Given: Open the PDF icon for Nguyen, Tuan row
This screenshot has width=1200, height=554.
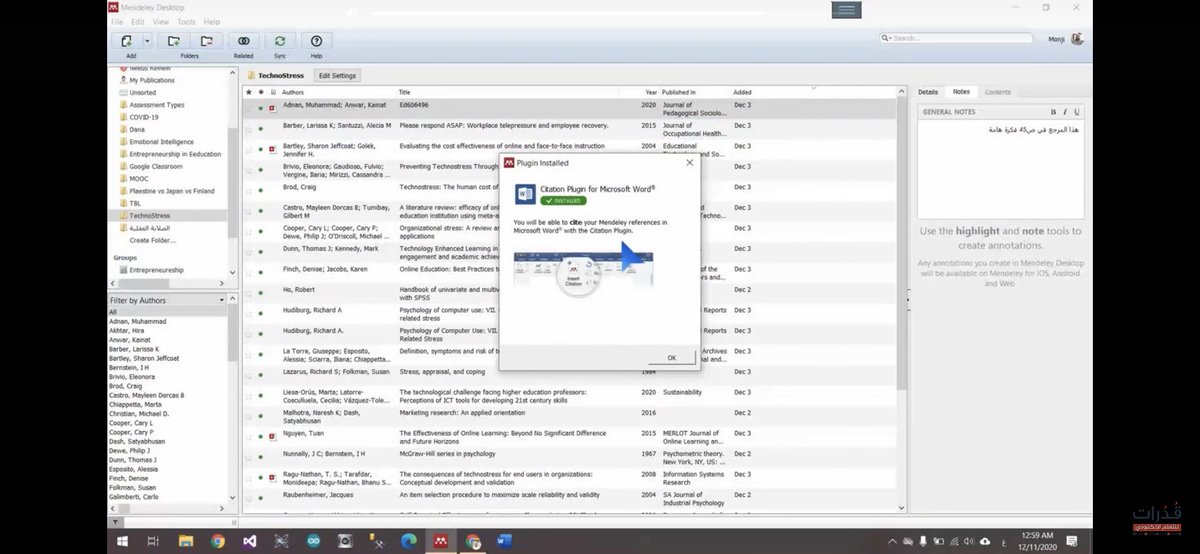Looking at the screenshot, I should (x=272, y=437).
